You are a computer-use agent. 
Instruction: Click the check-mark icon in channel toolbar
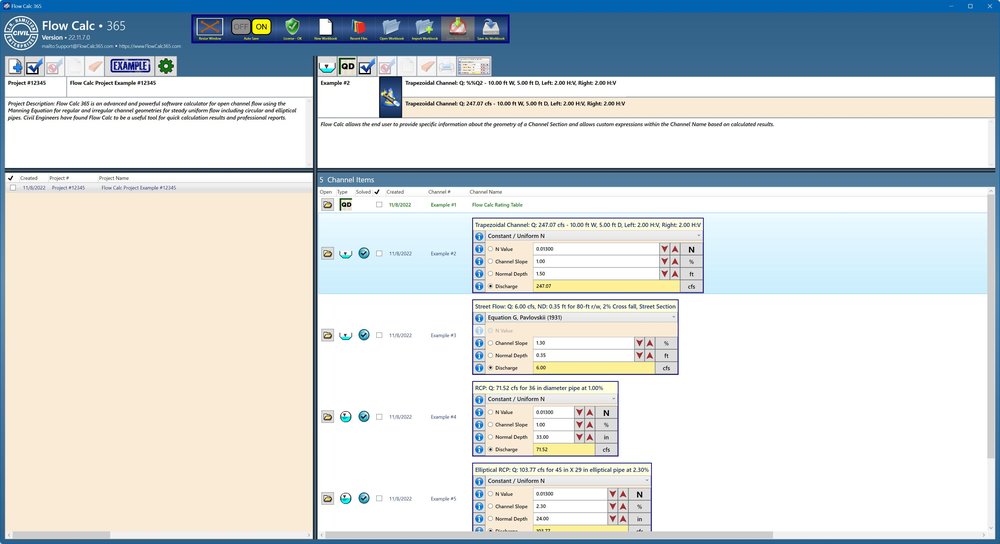(x=367, y=66)
